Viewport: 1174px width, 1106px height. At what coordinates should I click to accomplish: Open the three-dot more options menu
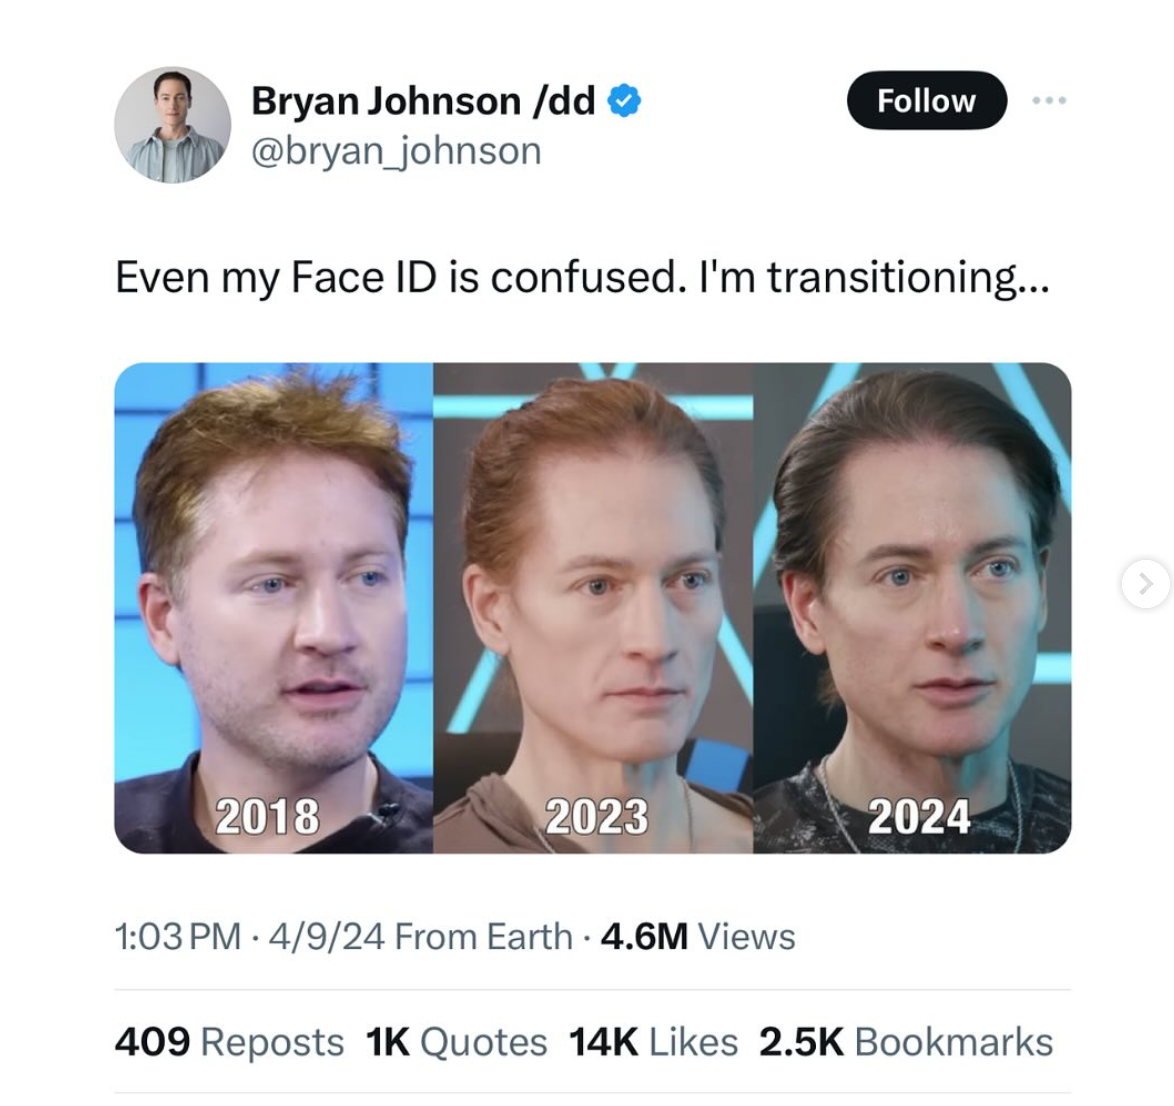(x=1049, y=100)
